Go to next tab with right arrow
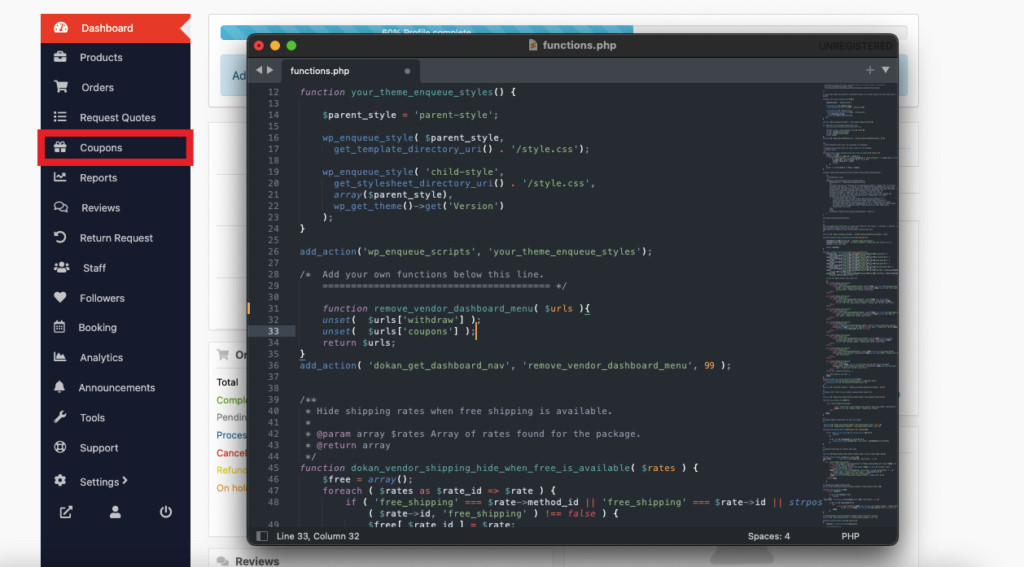The image size is (1024, 567). [270, 70]
